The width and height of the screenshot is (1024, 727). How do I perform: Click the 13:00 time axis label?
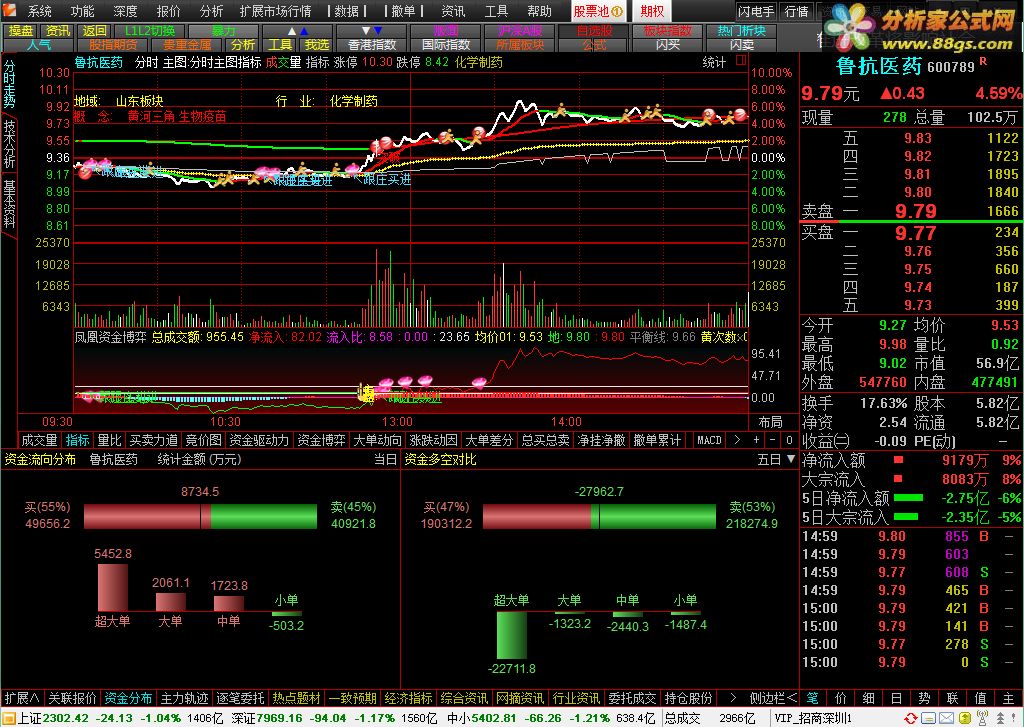click(x=397, y=422)
